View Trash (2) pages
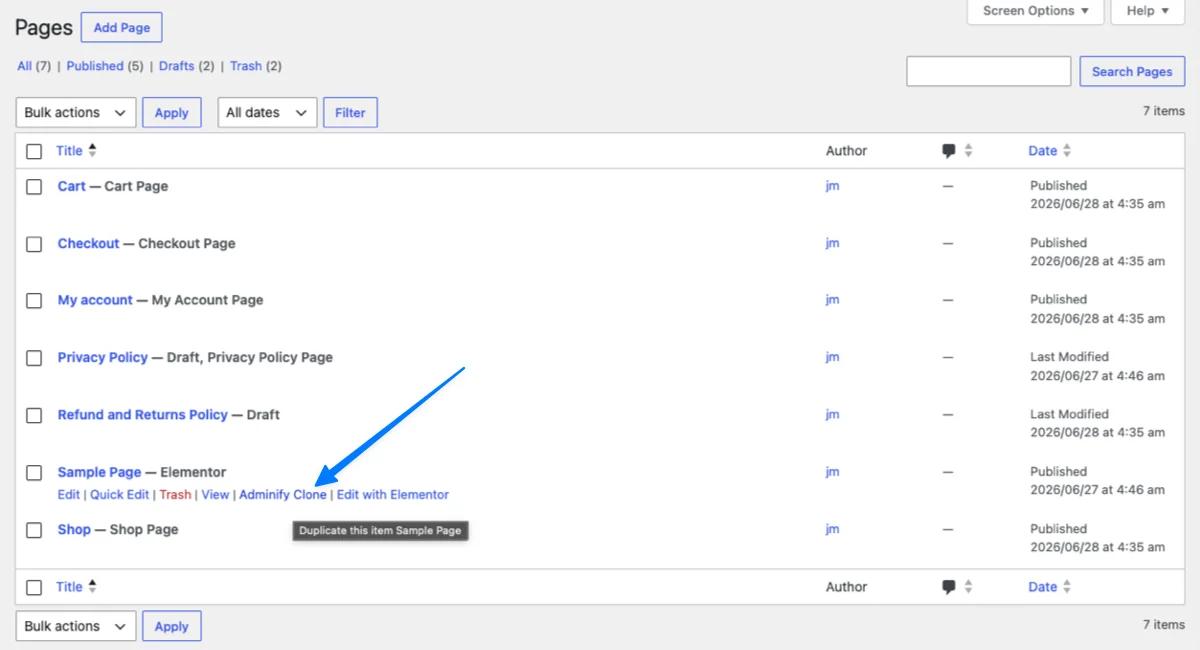The image size is (1200, 650). 256,66
